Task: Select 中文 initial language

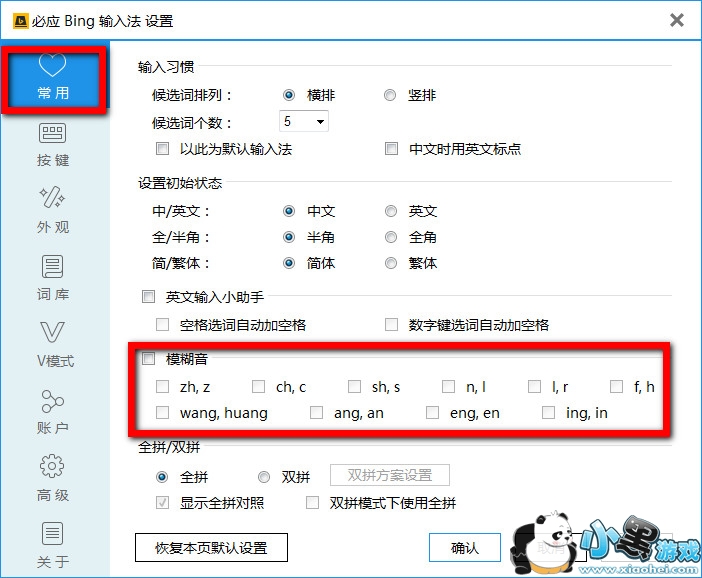Action: (289, 211)
